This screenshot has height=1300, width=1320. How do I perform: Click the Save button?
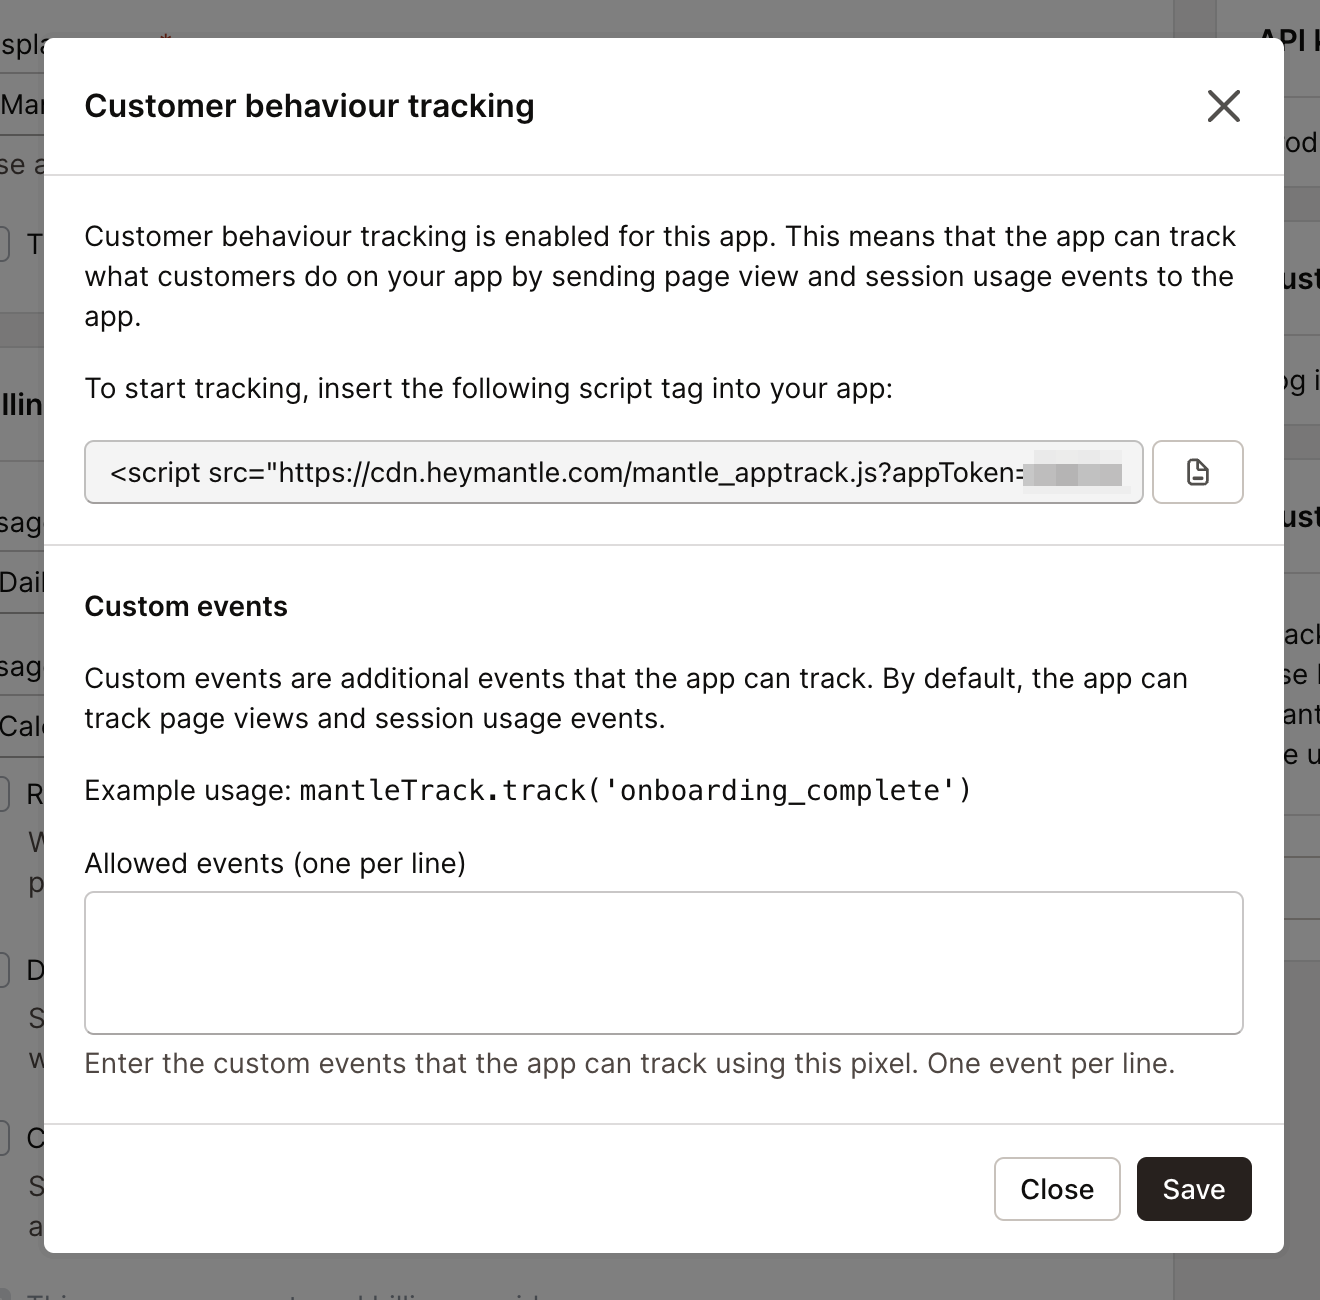coord(1193,1189)
